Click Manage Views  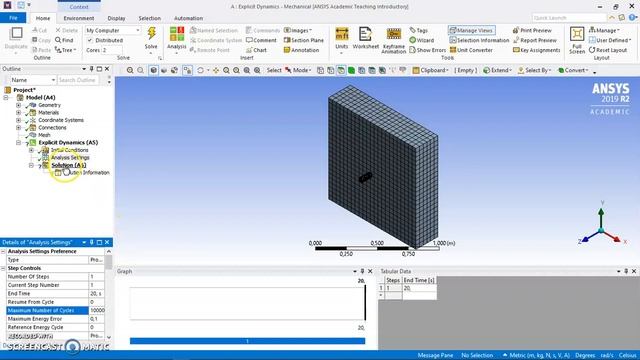471,30
